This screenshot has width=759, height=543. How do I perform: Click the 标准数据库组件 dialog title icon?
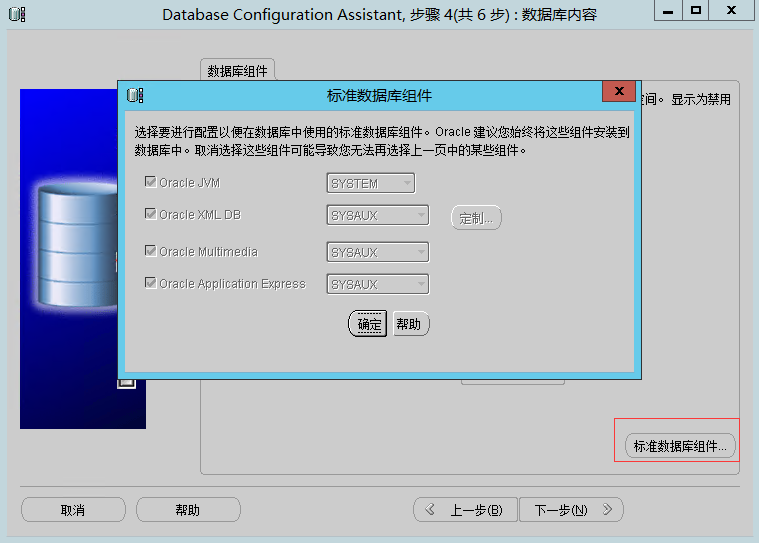(135, 95)
